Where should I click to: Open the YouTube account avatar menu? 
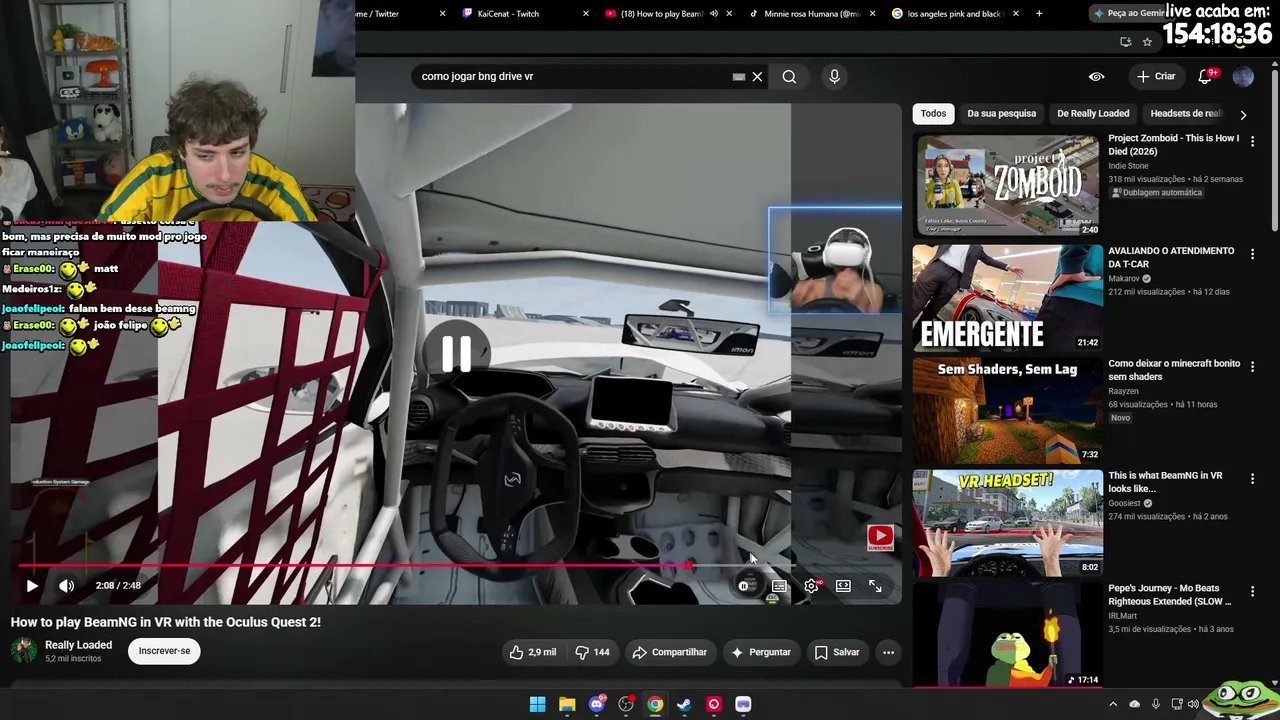click(1243, 76)
